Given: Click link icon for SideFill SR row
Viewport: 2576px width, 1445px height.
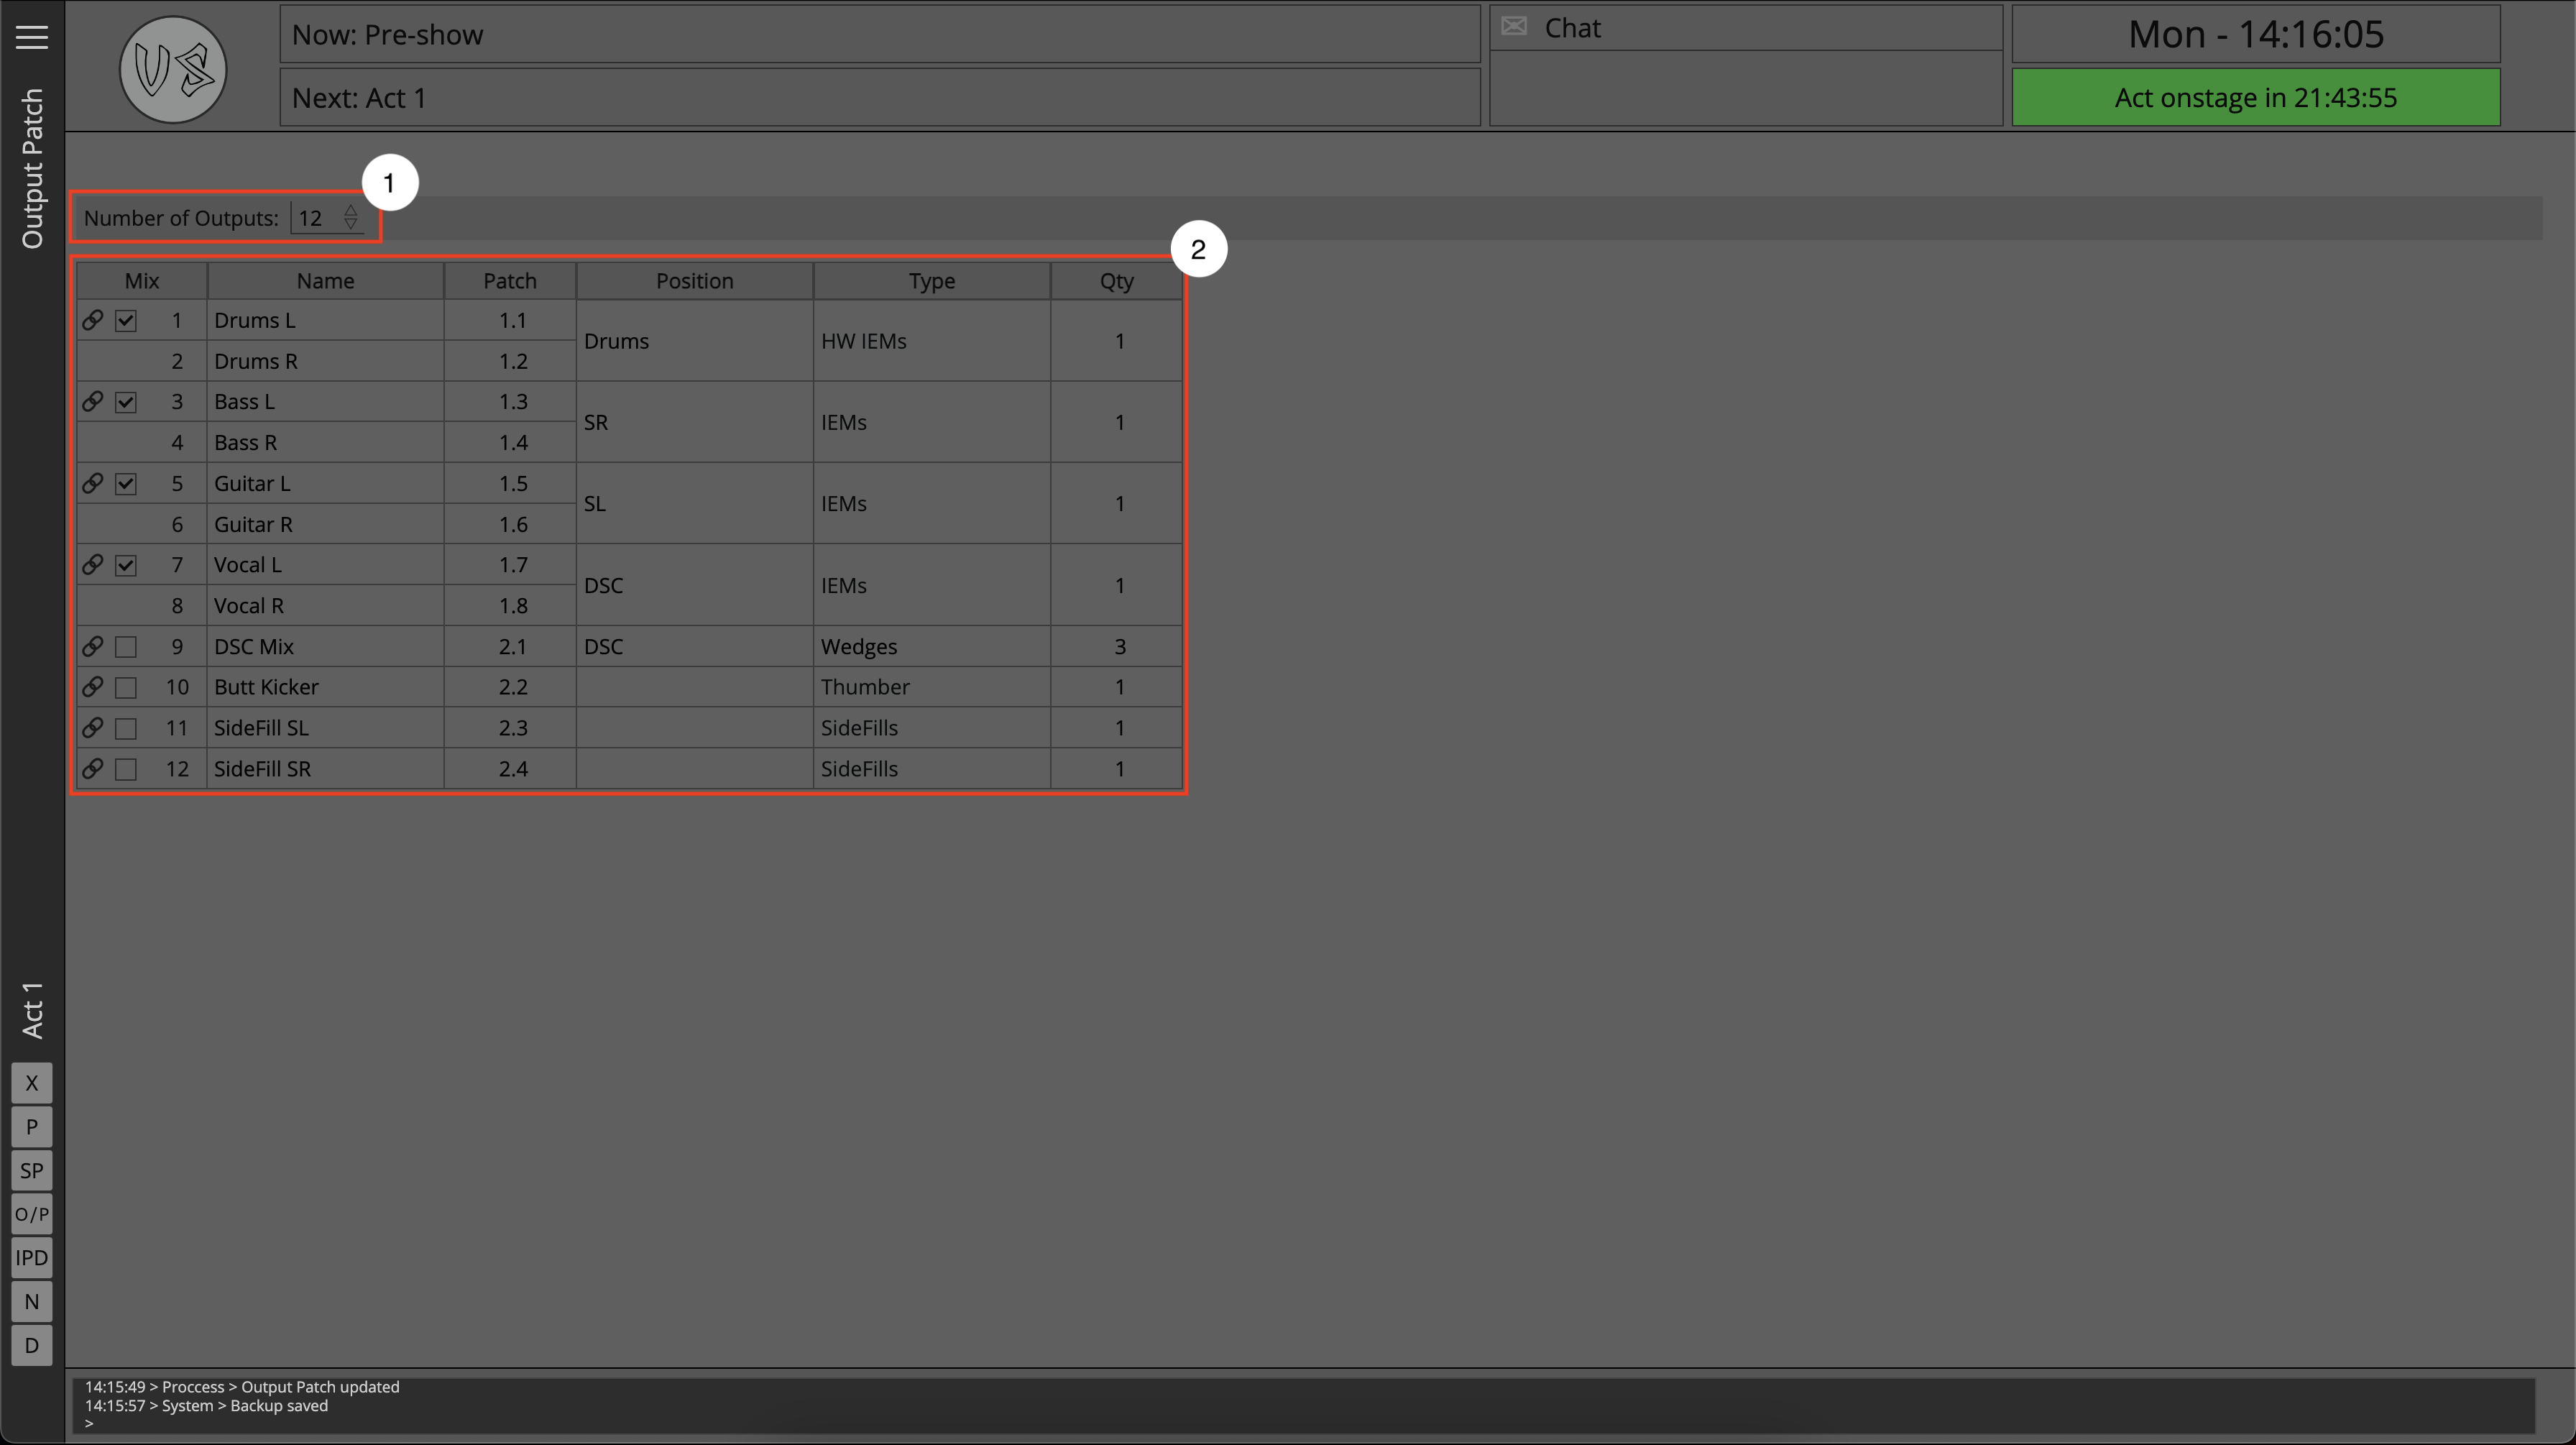Looking at the screenshot, I should (x=92, y=768).
